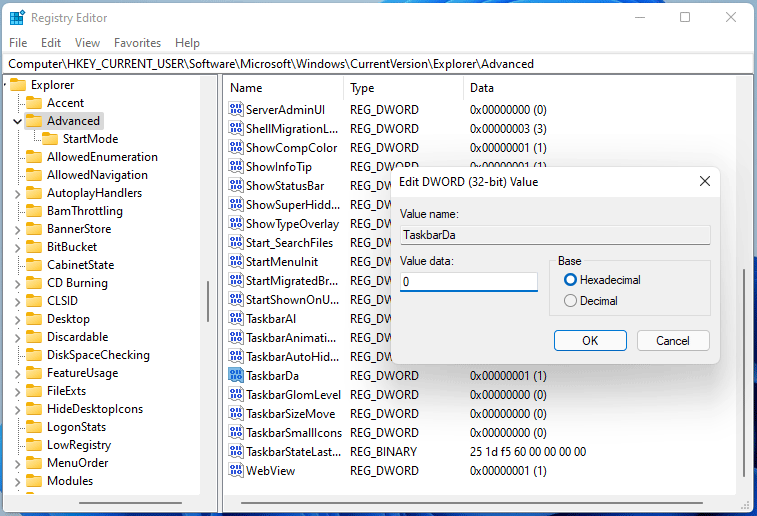The height and width of the screenshot is (516, 757).
Task: Select the Explorer parent key
Action: tap(53, 85)
